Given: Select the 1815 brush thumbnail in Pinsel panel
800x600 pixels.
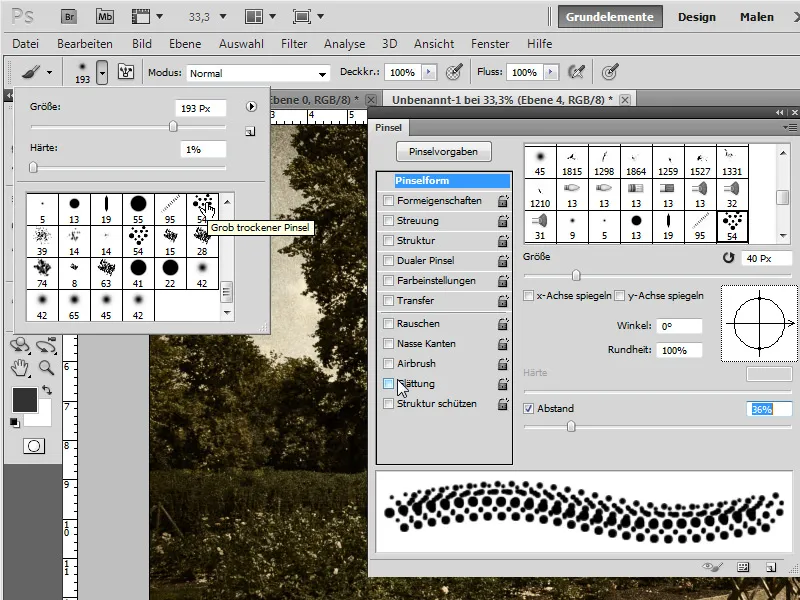Looking at the screenshot, I should (572, 162).
